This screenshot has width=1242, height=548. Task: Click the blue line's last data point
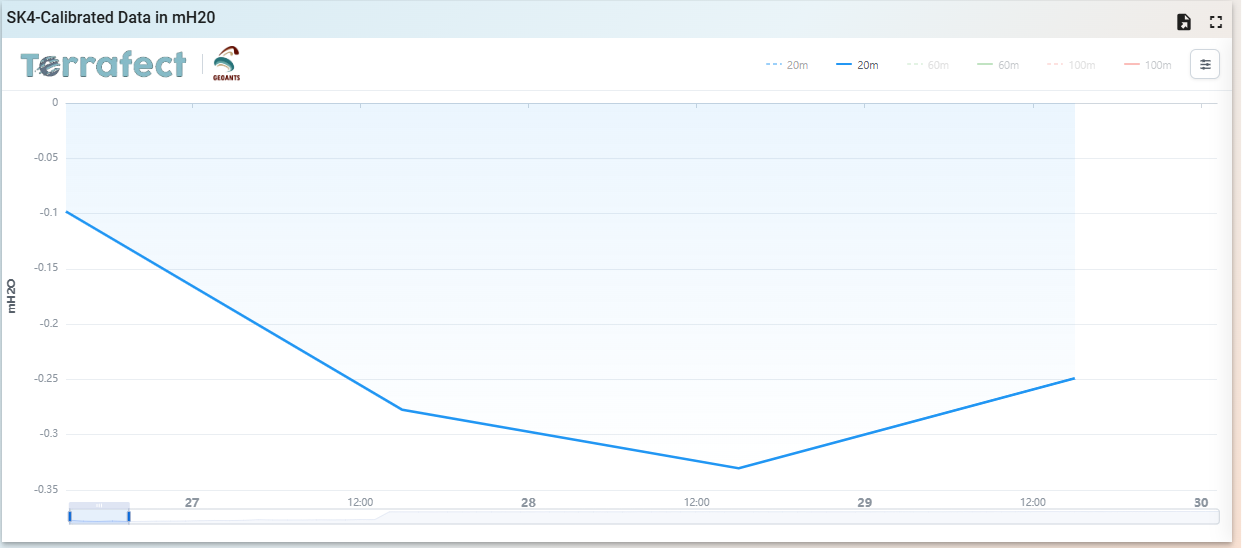pyautogui.click(x=1074, y=378)
